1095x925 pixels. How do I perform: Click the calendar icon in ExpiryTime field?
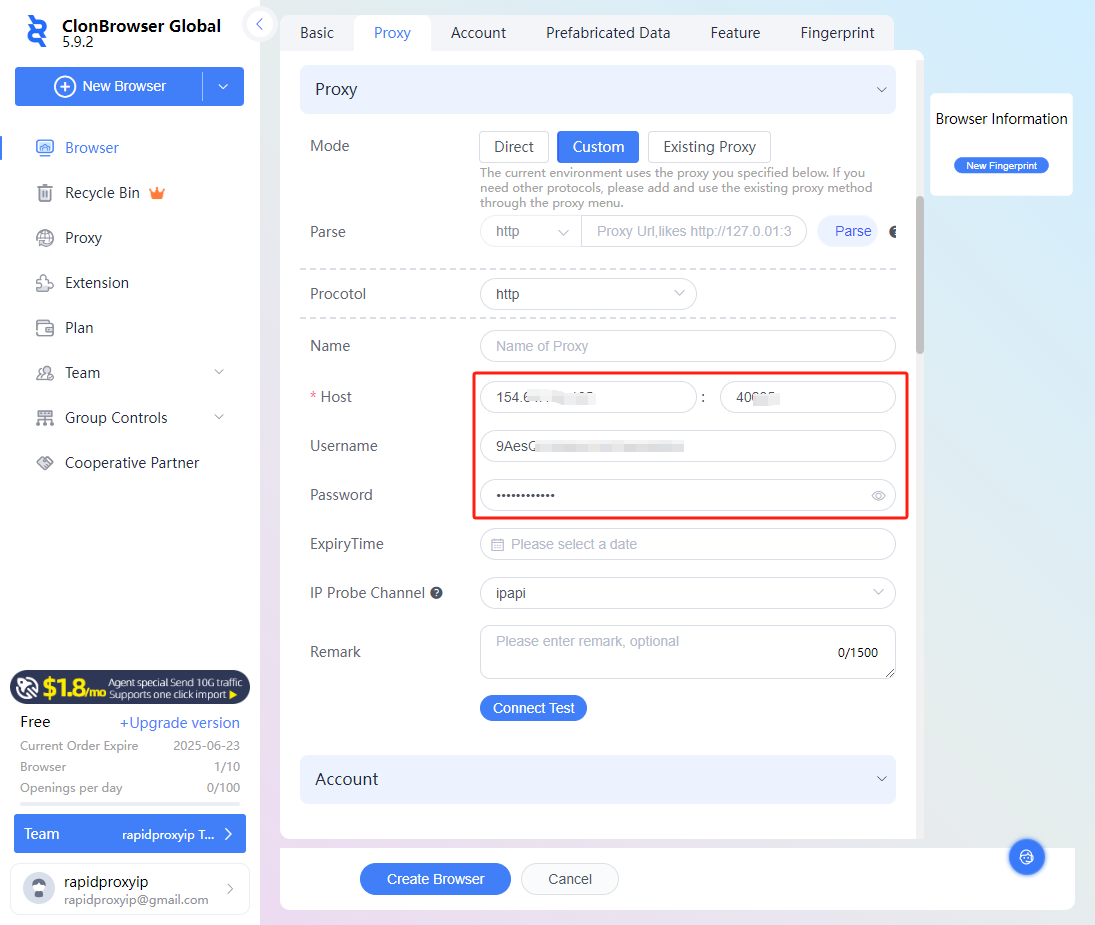click(x=497, y=545)
